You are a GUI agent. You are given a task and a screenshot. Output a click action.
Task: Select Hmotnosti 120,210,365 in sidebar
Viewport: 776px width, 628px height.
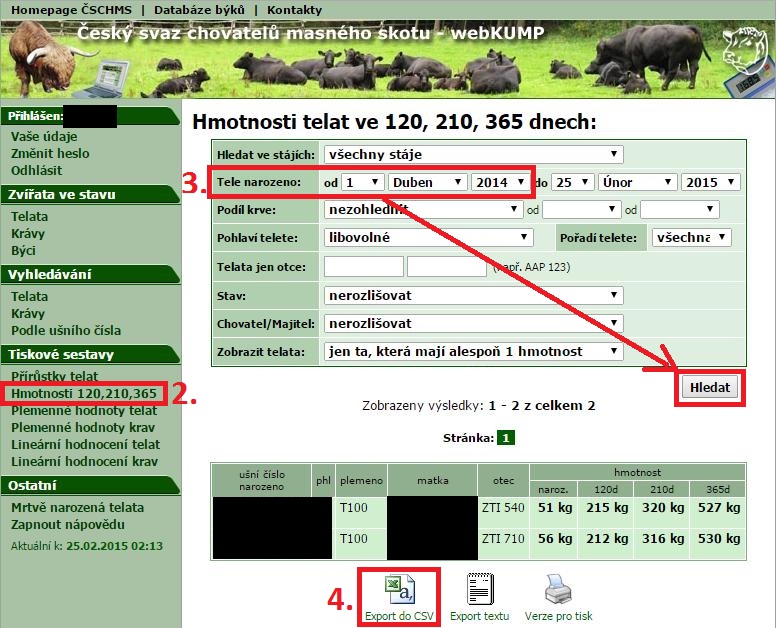[x=84, y=393]
